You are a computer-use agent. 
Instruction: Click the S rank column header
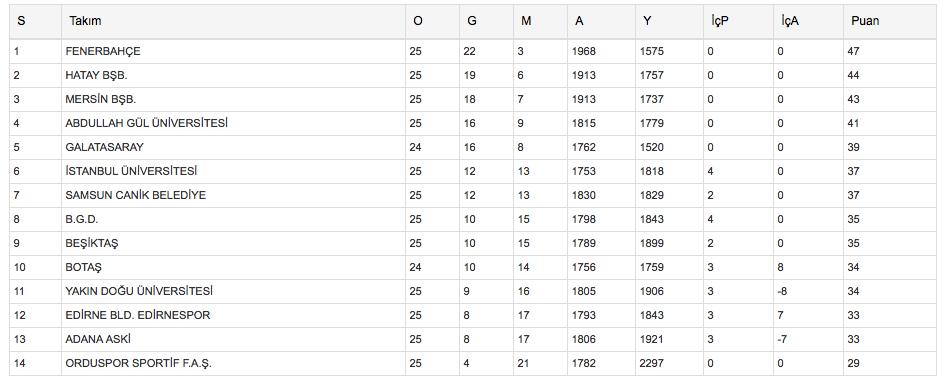21,21
